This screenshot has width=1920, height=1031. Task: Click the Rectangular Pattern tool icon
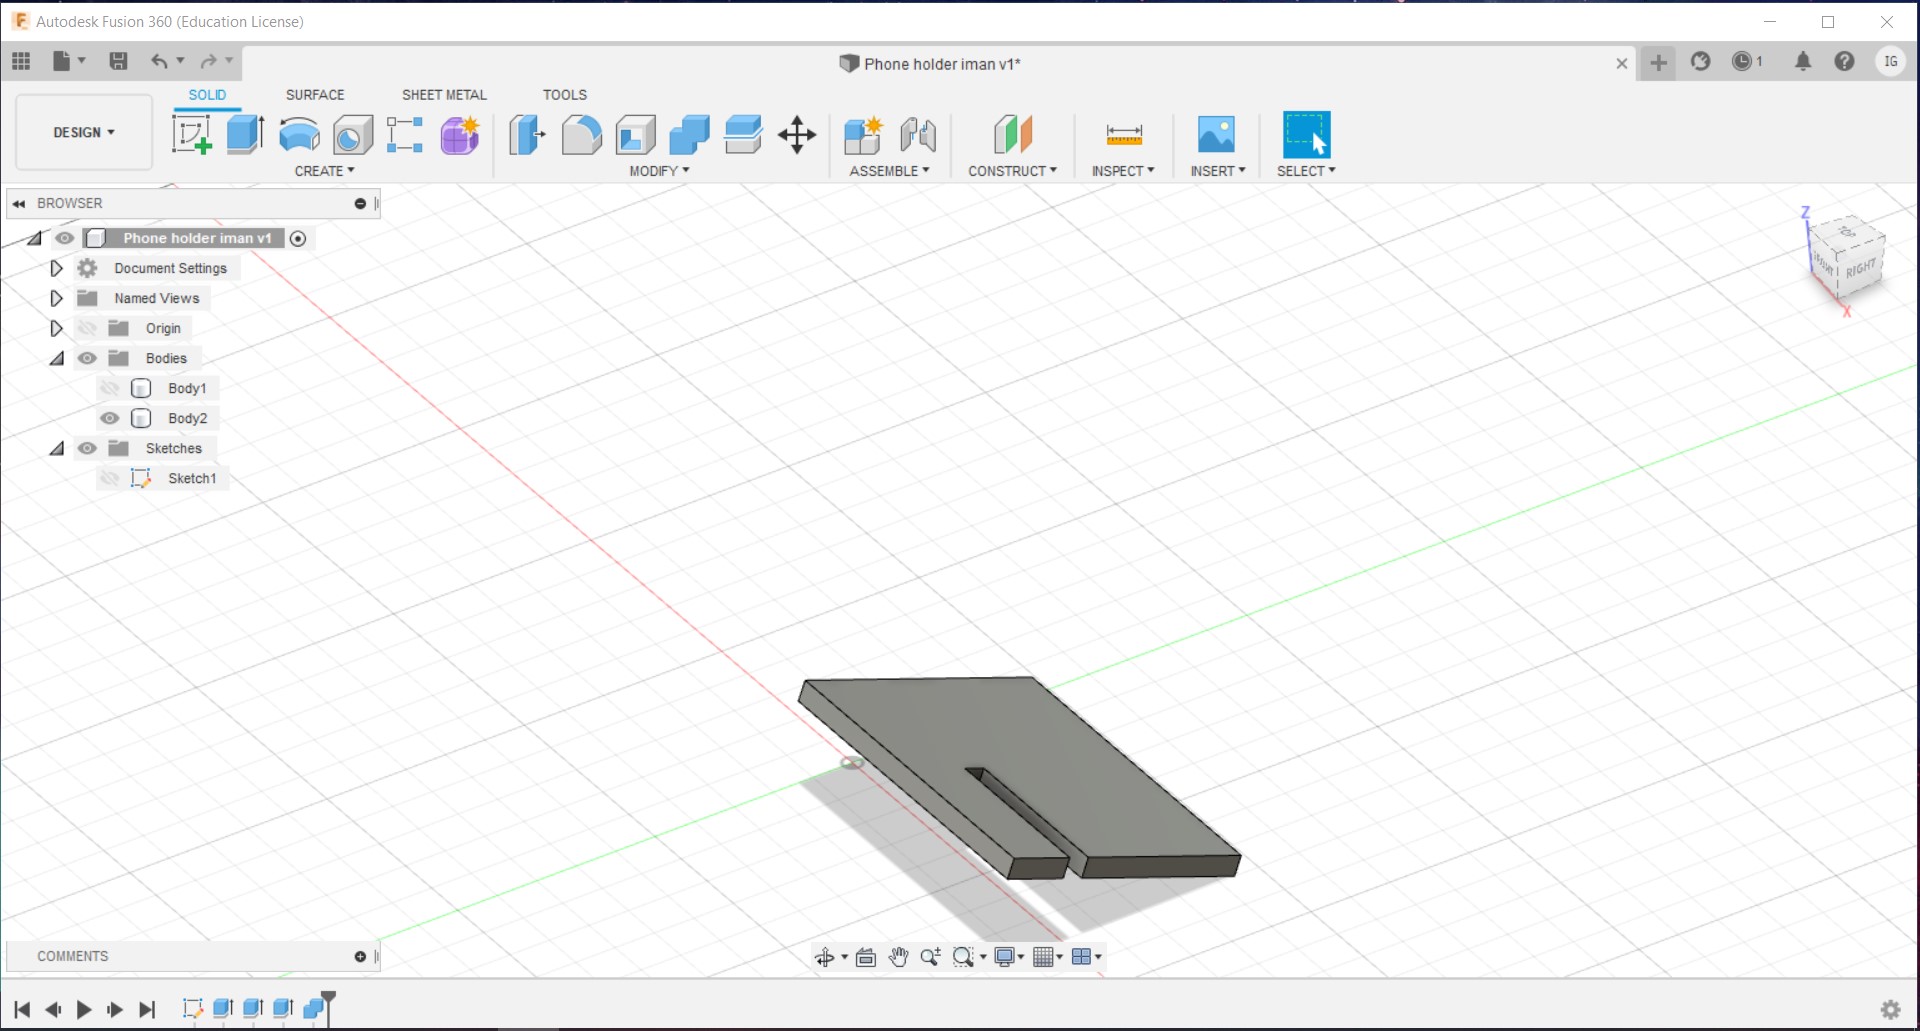pyautogui.click(x=405, y=134)
